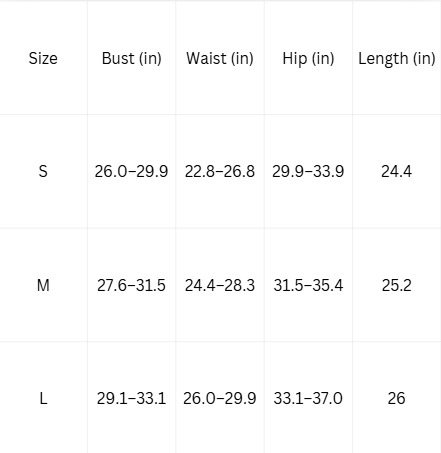Select the Hip (in) header cell
The width and height of the screenshot is (441, 453).
click(308, 58)
